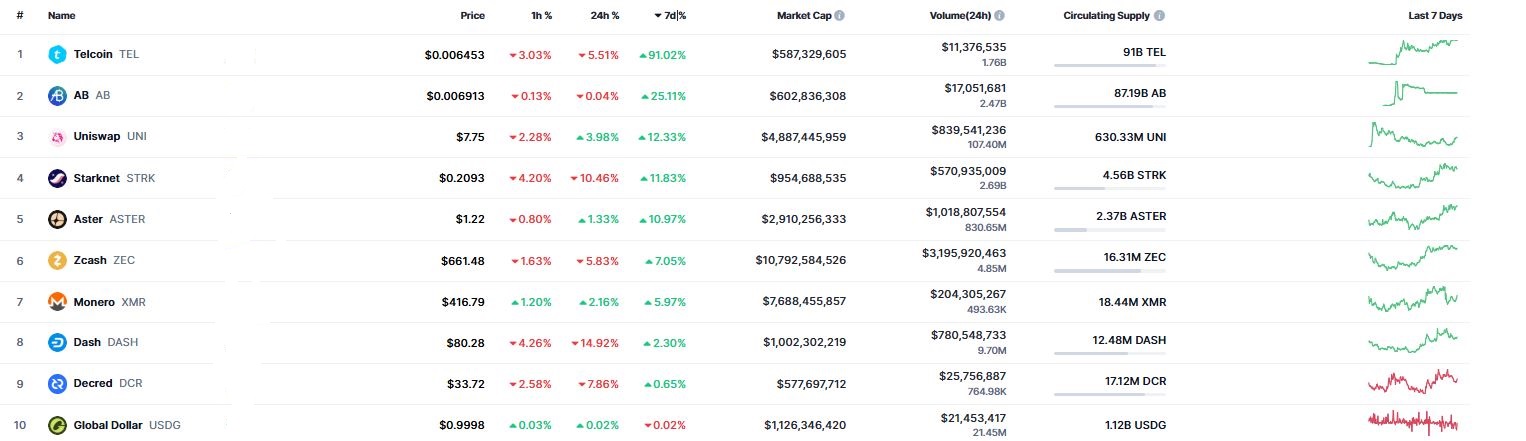The width and height of the screenshot is (1526, 441).
Task: Click the Zcash coin logo icon
Action: [x=57, y=260]
